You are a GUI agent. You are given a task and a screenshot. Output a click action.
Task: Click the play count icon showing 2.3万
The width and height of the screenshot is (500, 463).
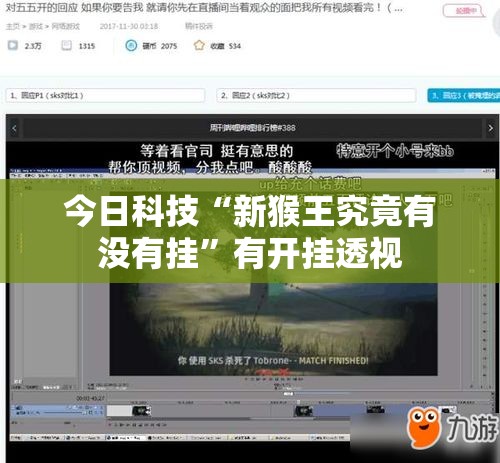(x=13, y=45)
